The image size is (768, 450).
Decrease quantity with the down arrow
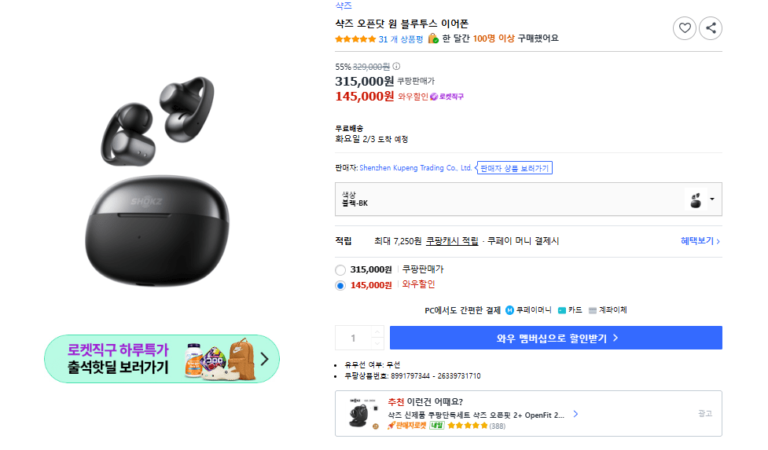tap(376, 344)
